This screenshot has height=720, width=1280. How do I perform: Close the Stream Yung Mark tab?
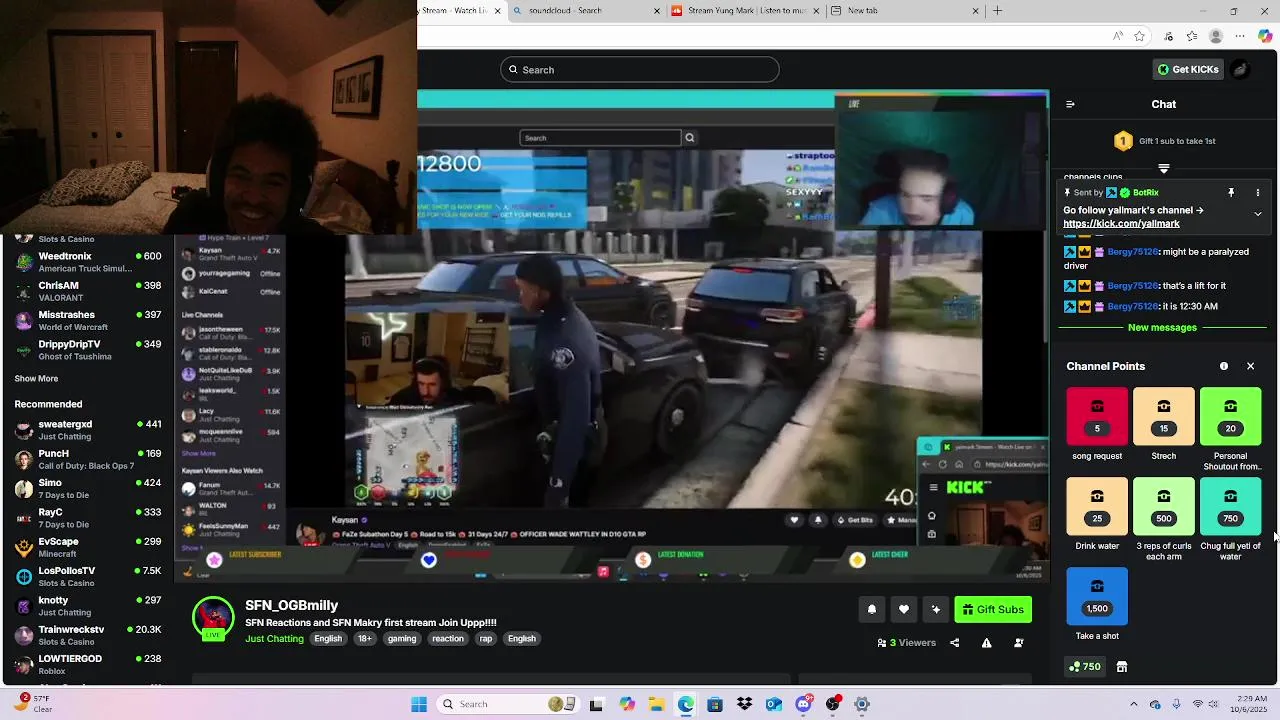pyautogui.click(x=816, y=11)
